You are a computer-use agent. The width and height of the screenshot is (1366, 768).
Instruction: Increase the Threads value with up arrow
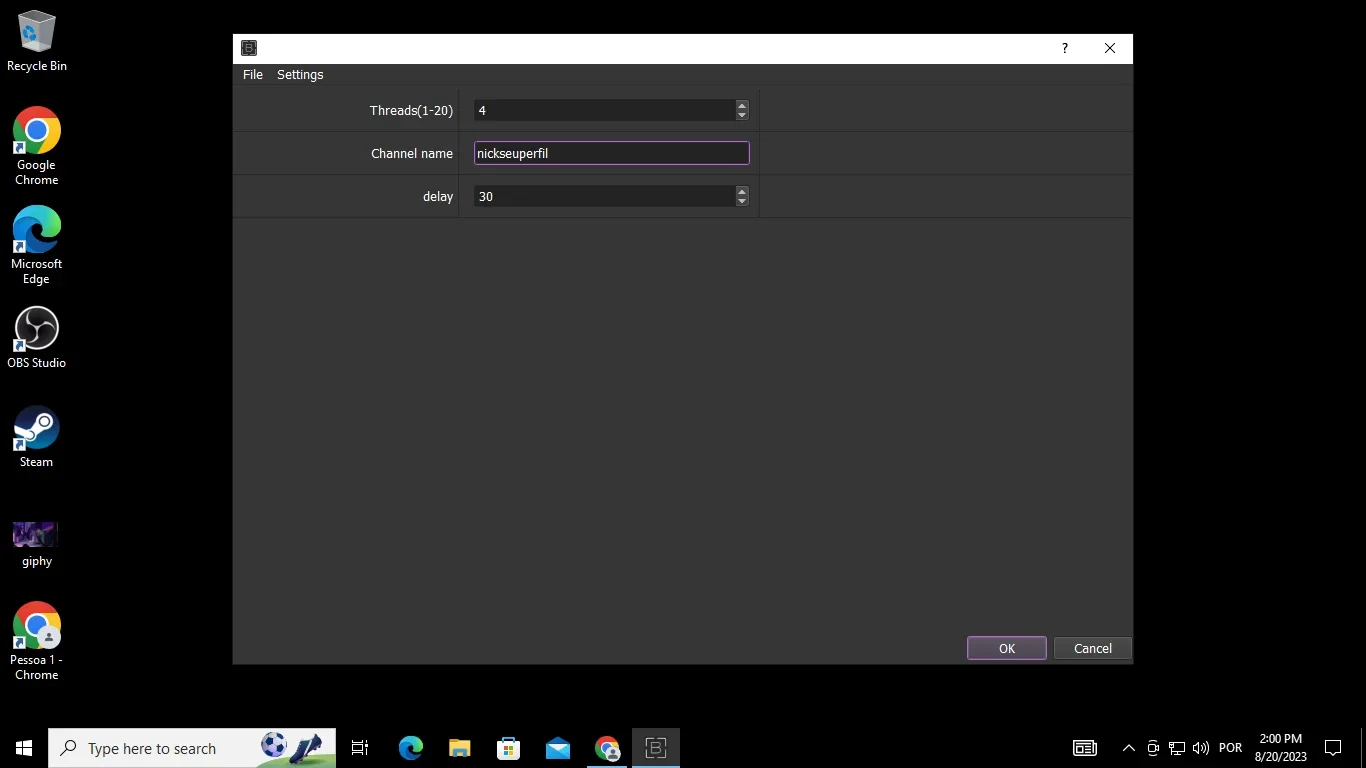[x=742, y=105]
